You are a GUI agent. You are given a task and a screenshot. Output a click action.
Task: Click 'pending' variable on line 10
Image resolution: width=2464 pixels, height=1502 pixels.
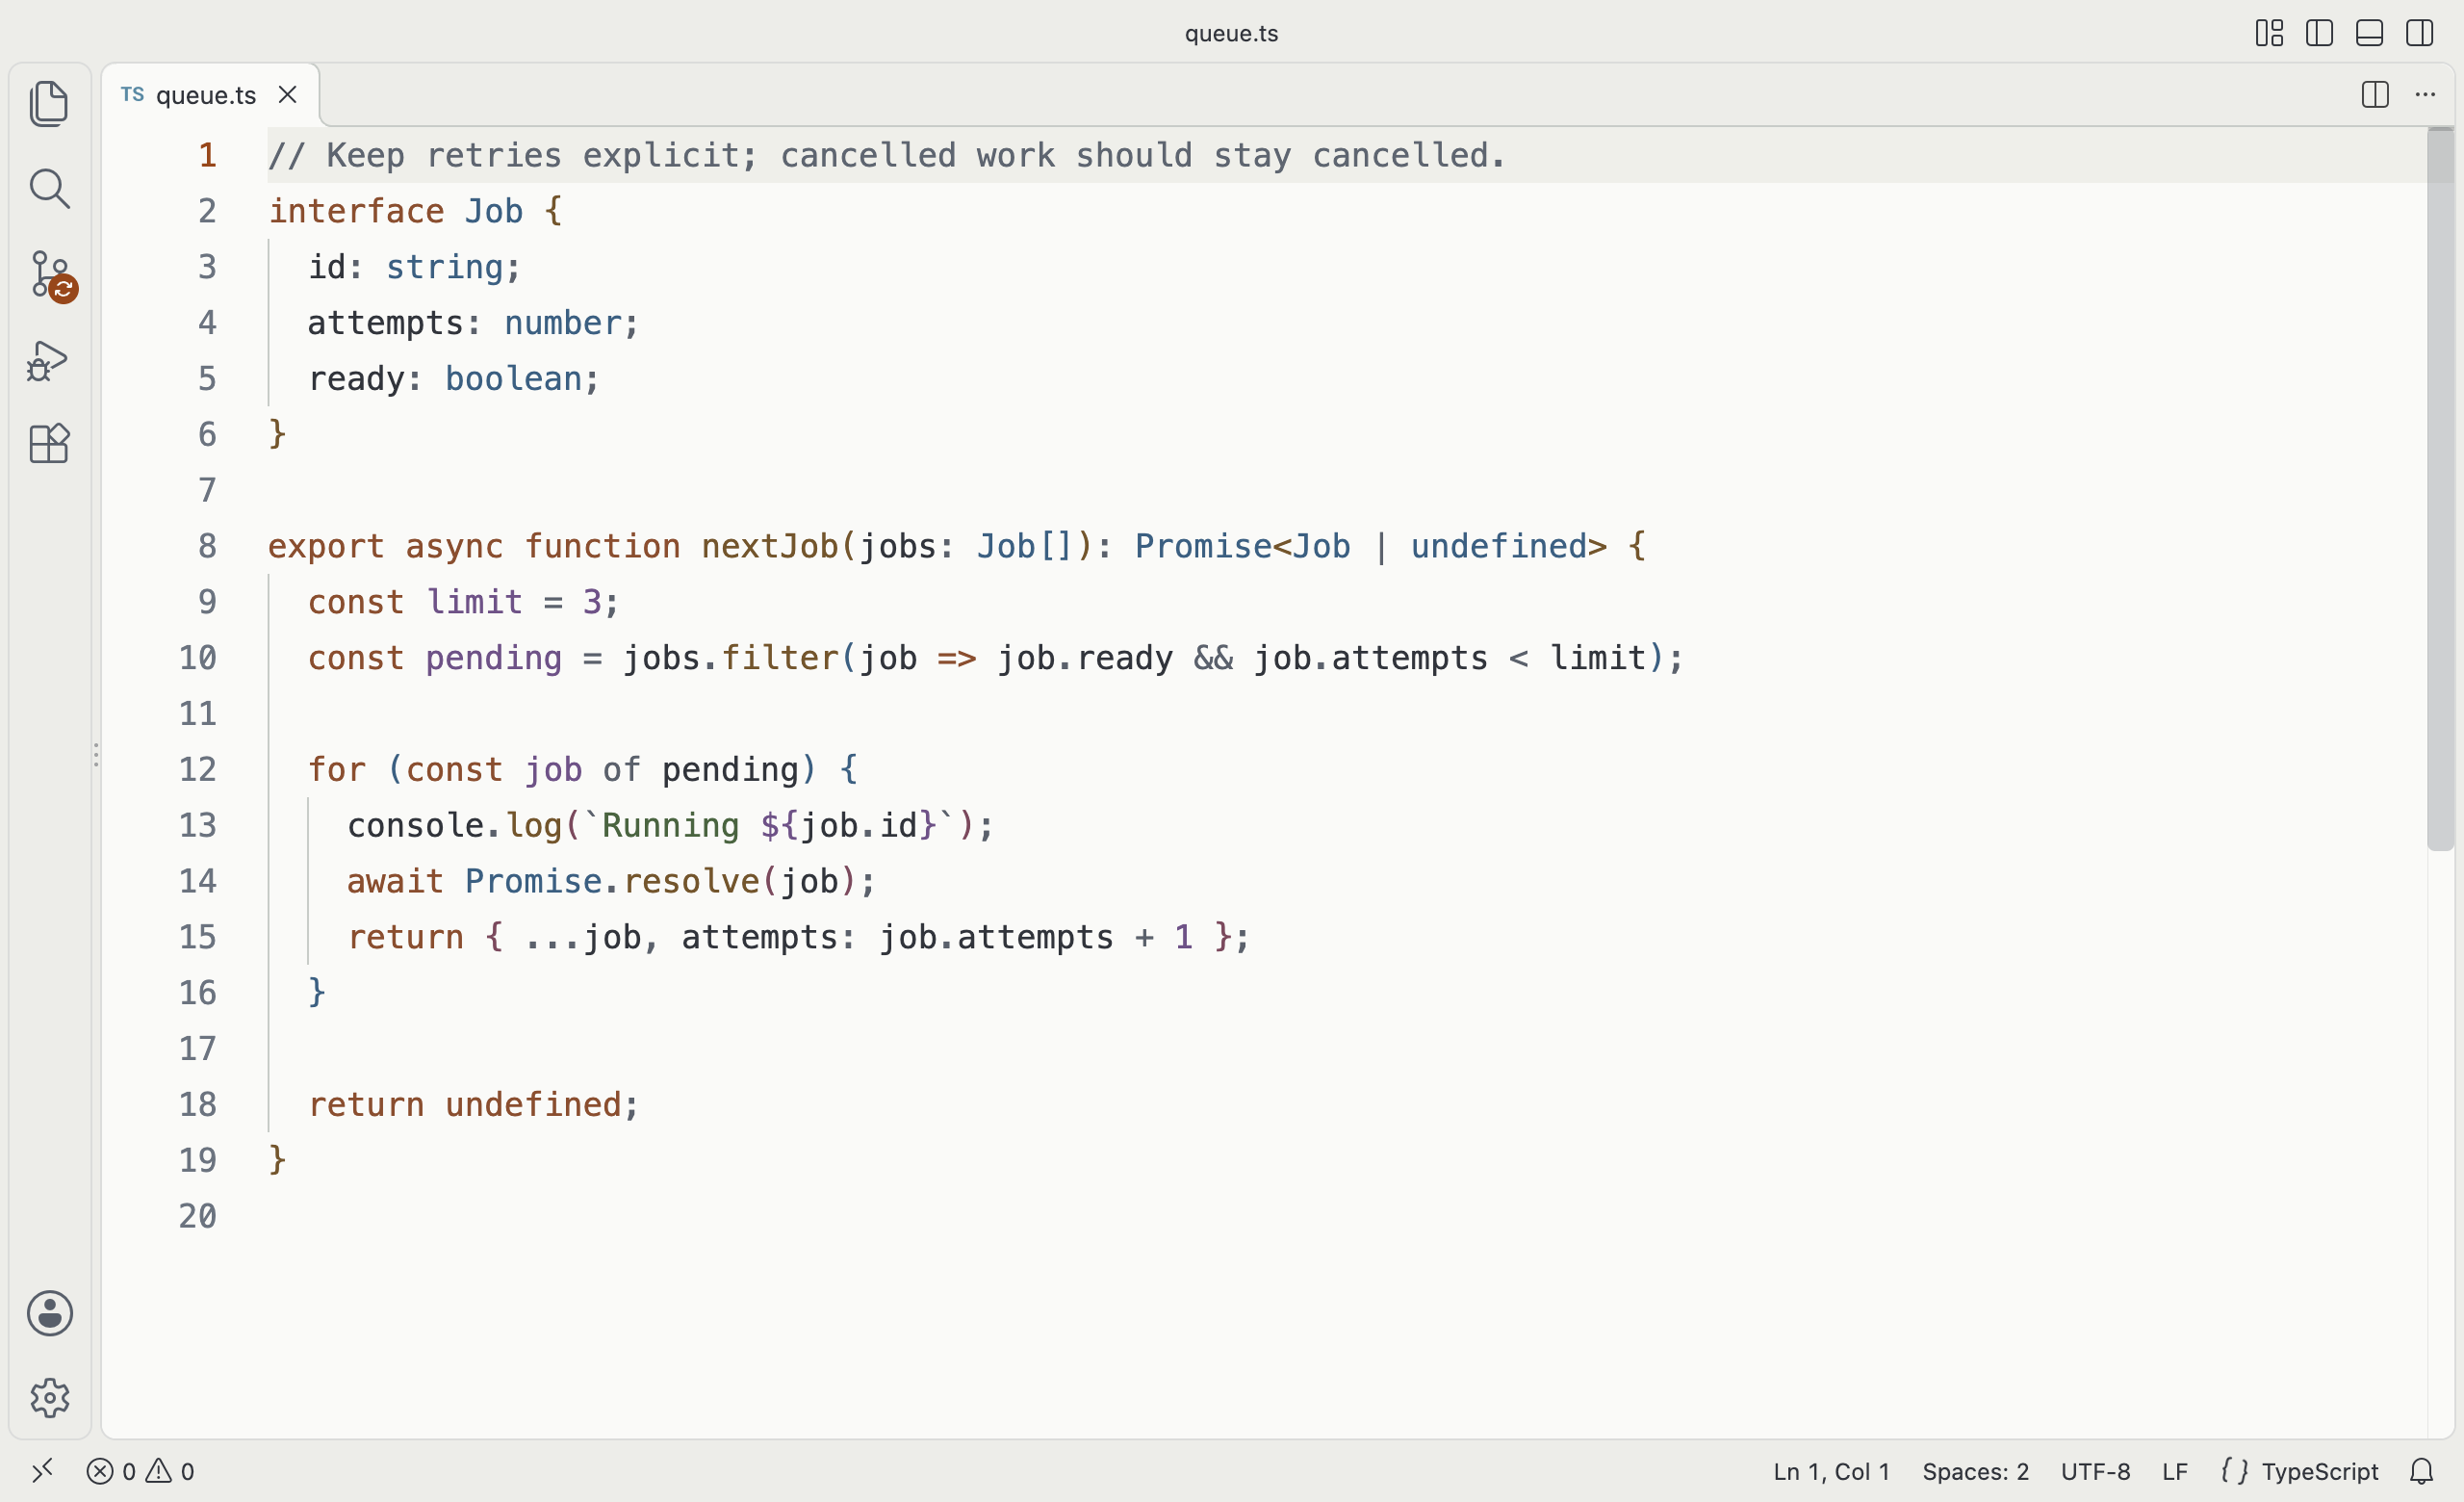tap(494, 658)
